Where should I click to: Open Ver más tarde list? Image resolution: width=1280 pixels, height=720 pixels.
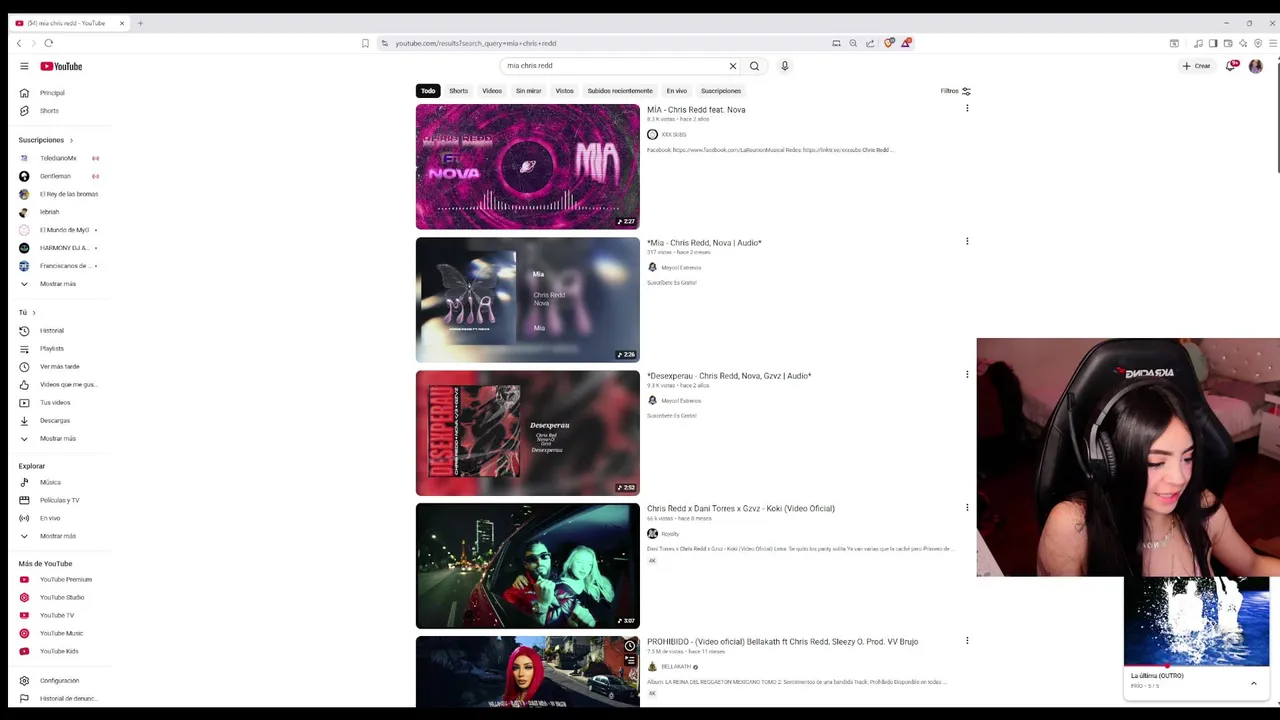tap(60, 367)
